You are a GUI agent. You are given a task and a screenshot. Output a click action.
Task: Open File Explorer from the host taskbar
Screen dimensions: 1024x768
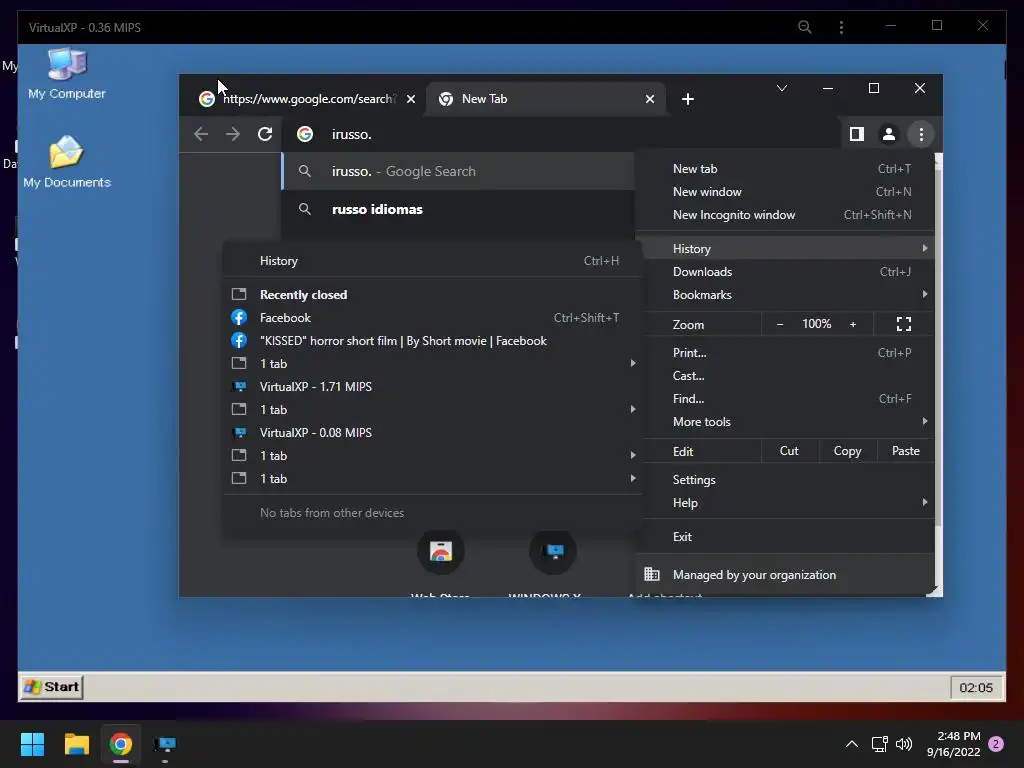(76, 744)
